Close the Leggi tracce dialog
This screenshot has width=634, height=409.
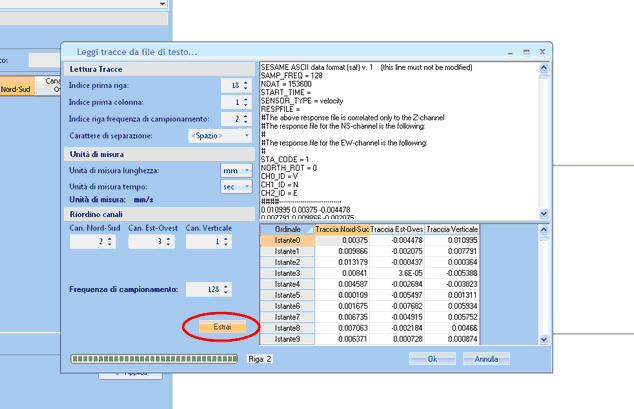tap(542, 52)
